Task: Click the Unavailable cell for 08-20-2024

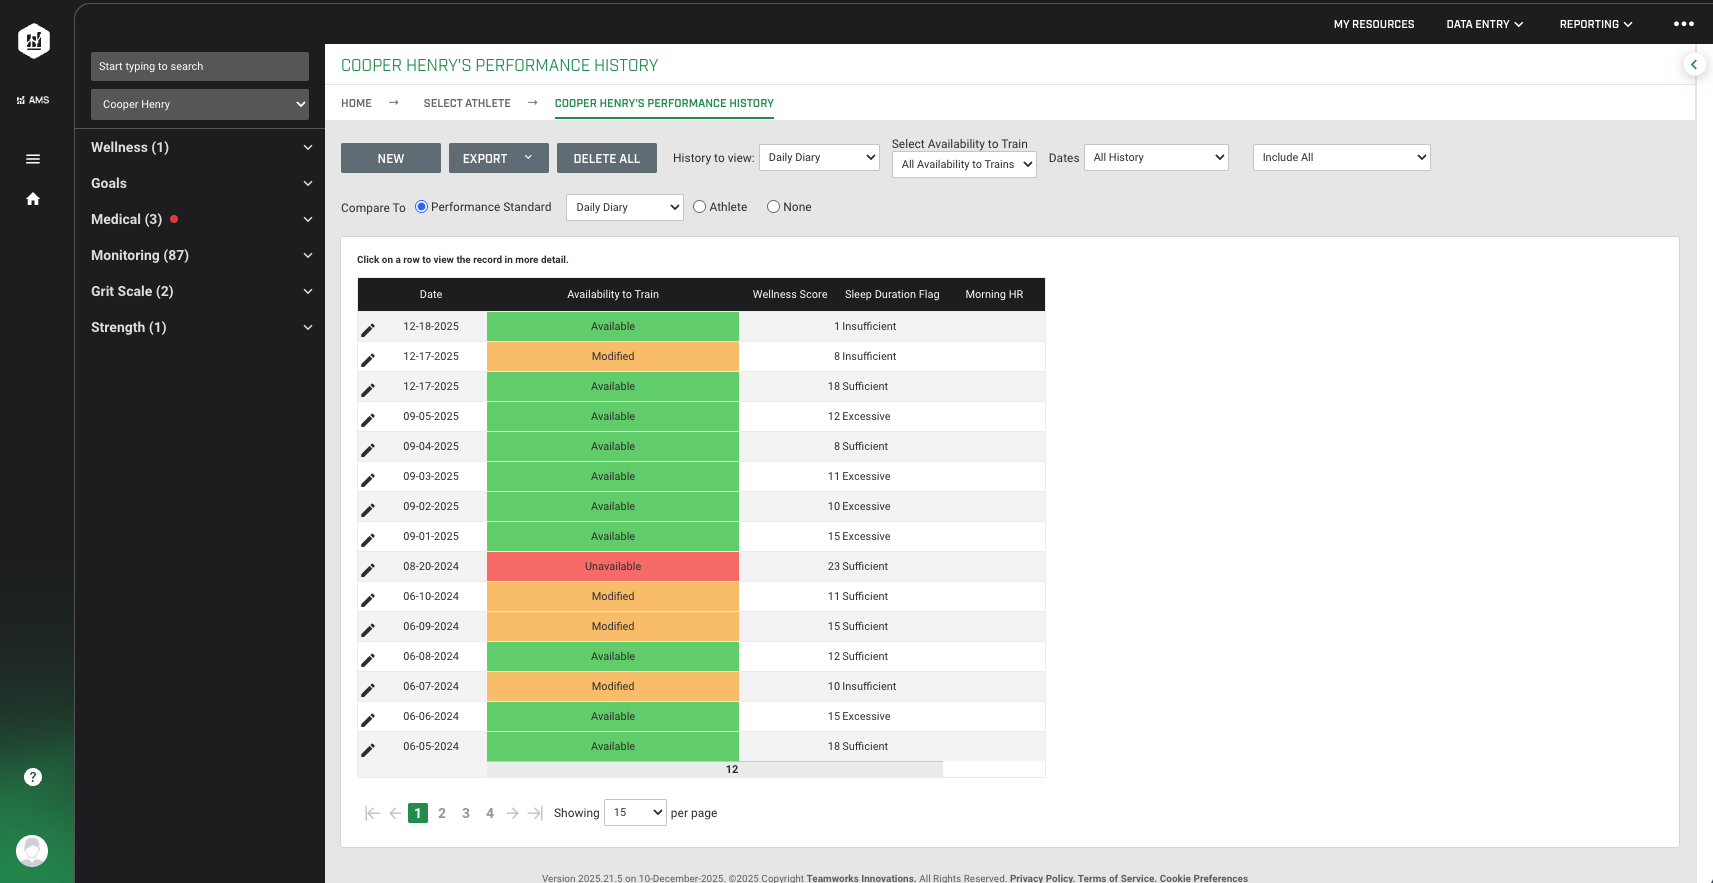Action: click(x=613, y=566)
